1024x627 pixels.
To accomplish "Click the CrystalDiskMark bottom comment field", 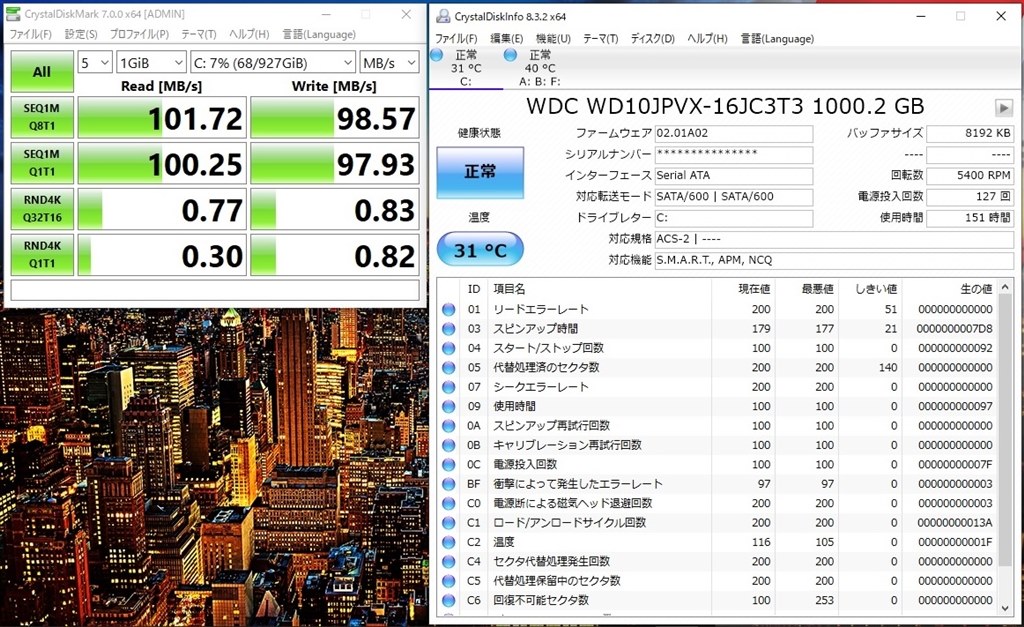I will (215, 290).
